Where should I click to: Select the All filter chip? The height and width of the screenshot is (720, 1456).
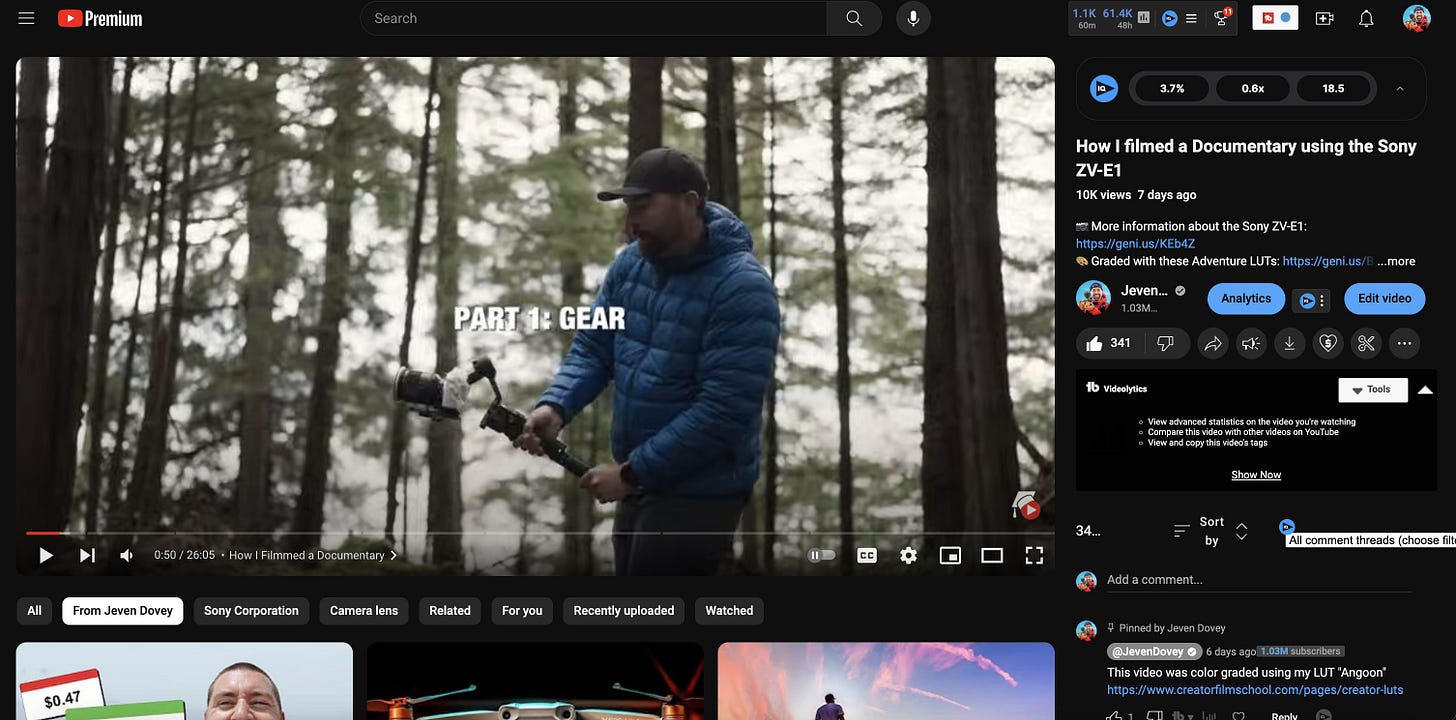tap(35, 611)
